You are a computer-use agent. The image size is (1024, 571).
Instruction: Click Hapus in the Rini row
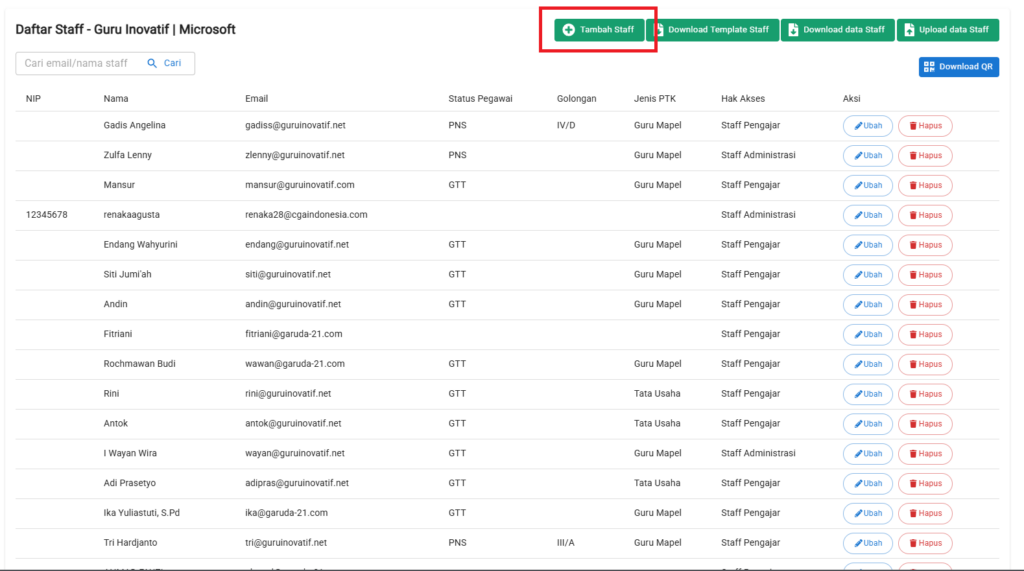pos(925,394)
